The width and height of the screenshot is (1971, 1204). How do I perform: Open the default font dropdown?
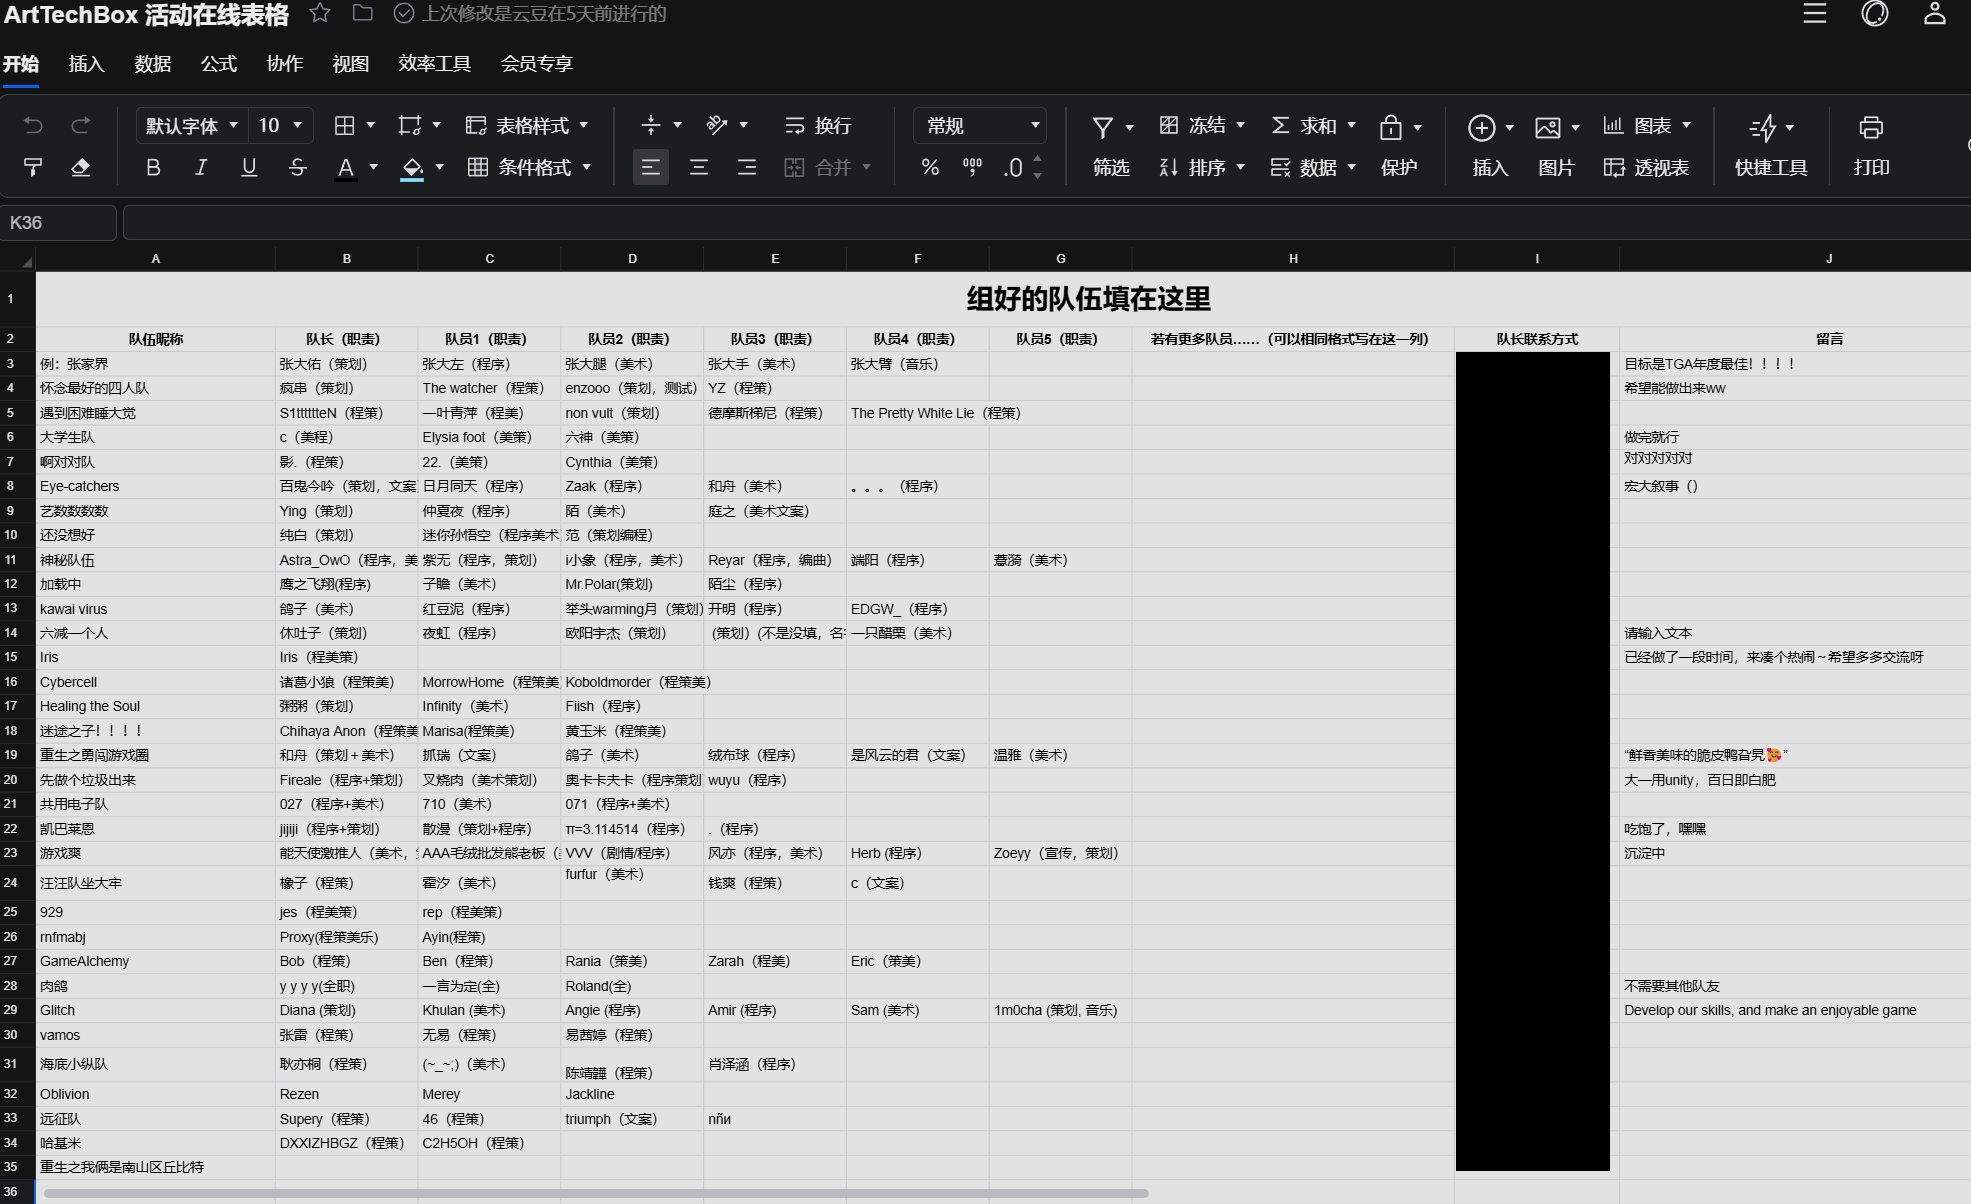(192, 125)
